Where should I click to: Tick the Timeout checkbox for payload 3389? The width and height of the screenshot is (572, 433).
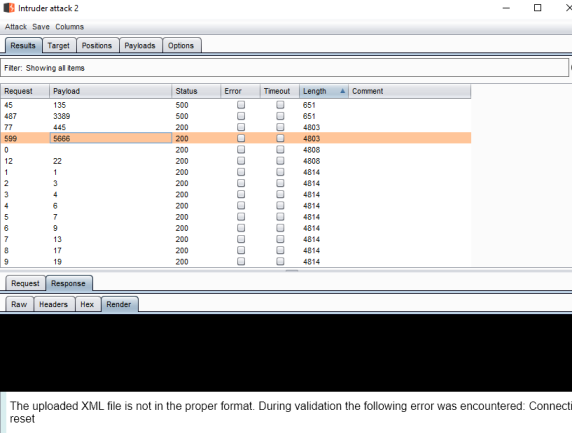point(280,116)
